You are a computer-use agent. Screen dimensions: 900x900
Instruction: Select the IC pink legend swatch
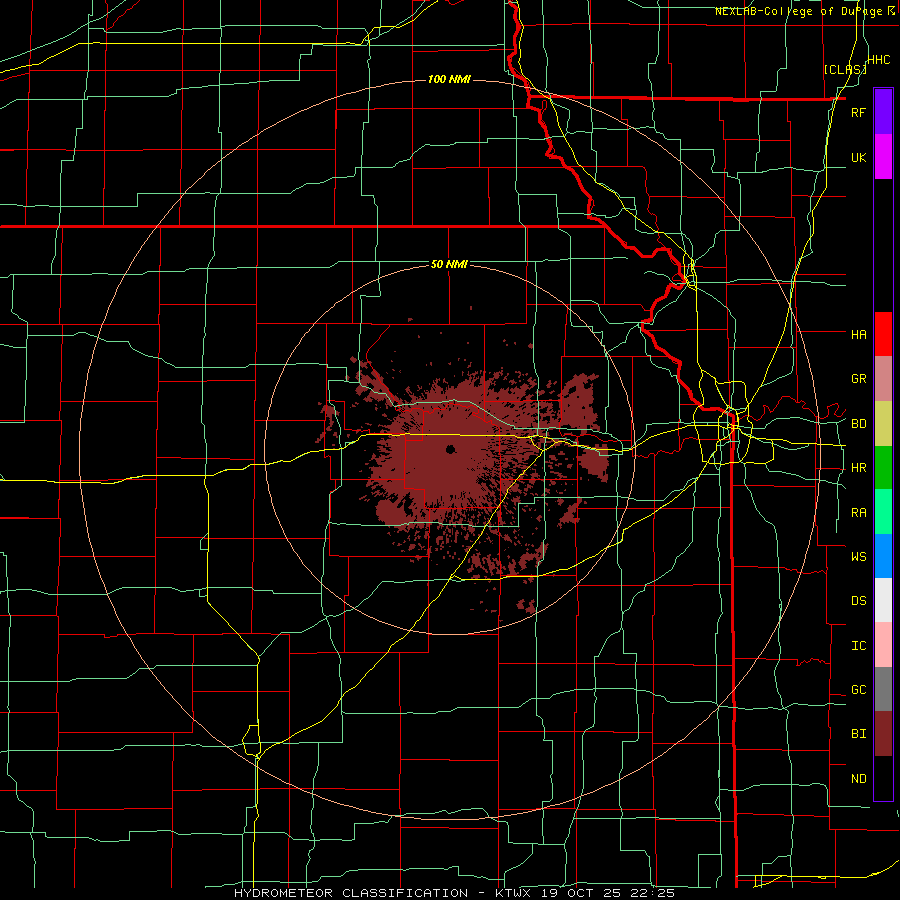tap(883, 645)
